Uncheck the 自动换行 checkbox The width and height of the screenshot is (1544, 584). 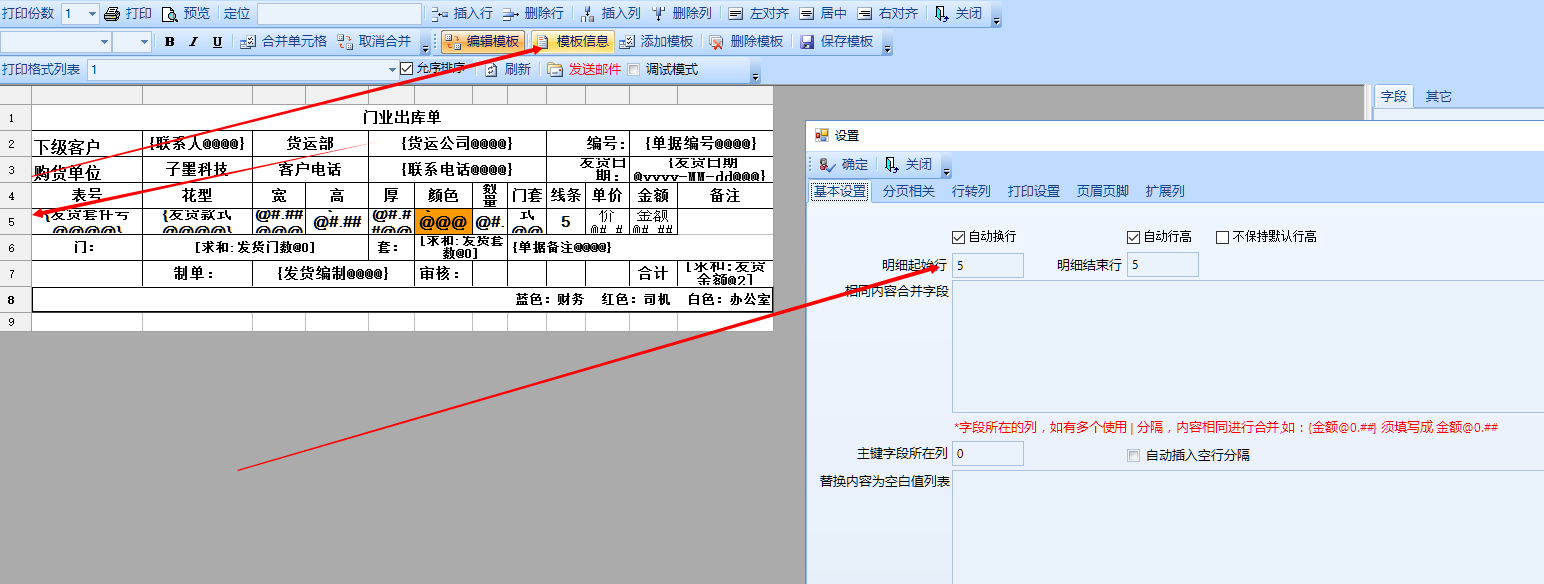coord(960,237)
